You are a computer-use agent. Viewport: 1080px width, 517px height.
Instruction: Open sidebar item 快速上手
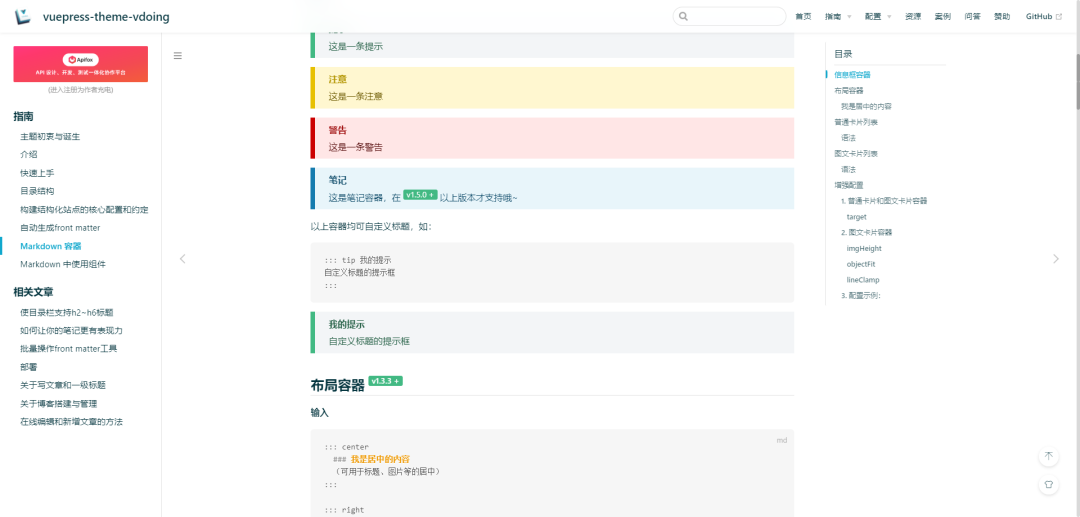pos(37,173)
